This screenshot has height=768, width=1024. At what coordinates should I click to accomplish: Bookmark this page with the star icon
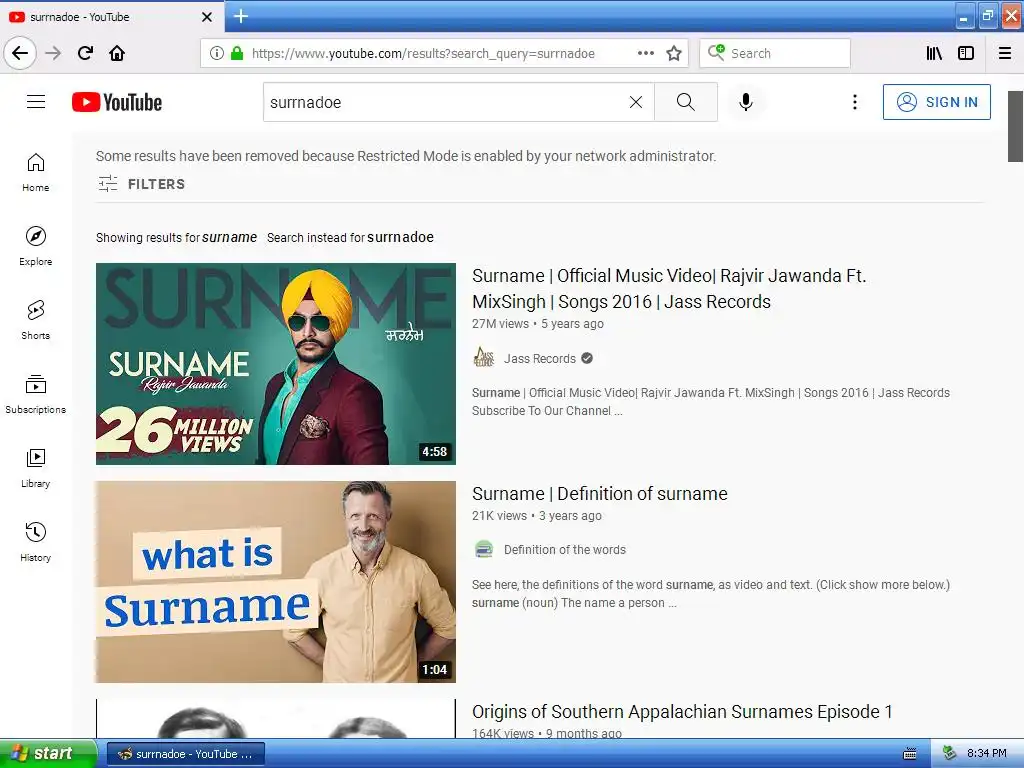click(674, 53)
